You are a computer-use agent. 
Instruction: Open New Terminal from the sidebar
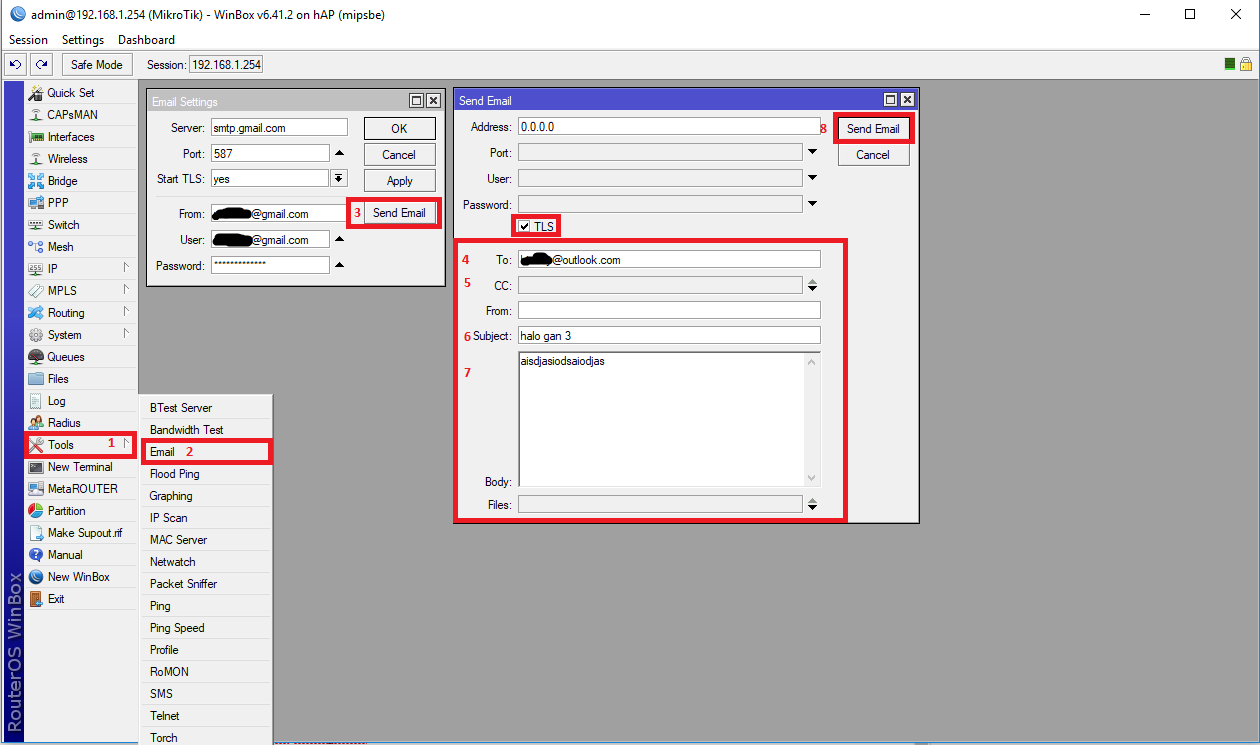[80, 467]
